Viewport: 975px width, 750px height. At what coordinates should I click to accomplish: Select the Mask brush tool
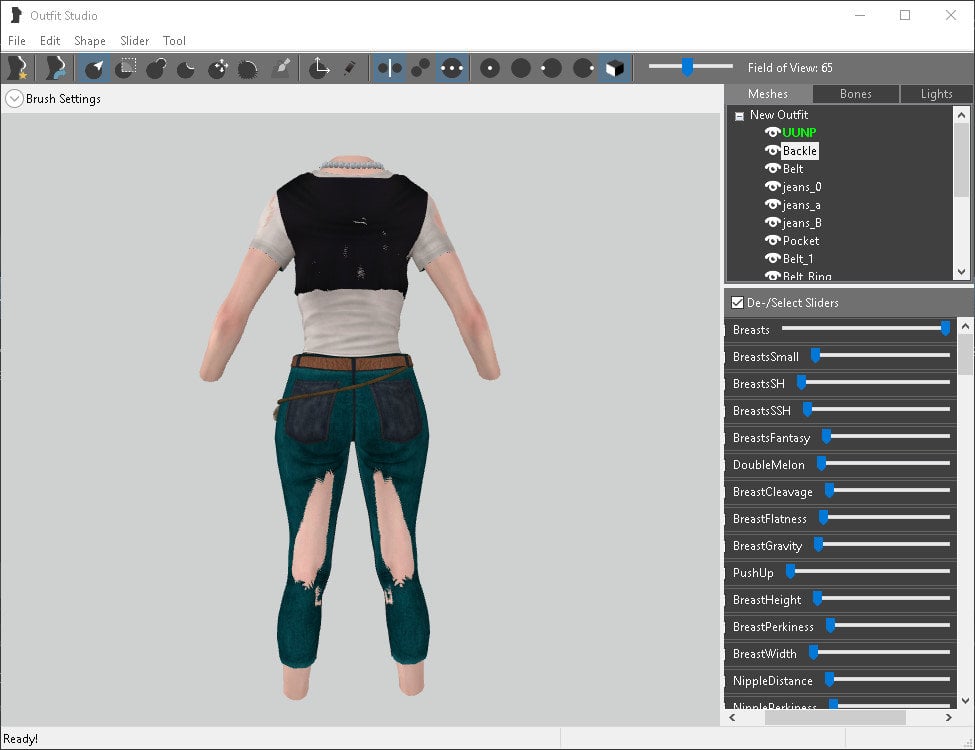click(x=126, y=68)
